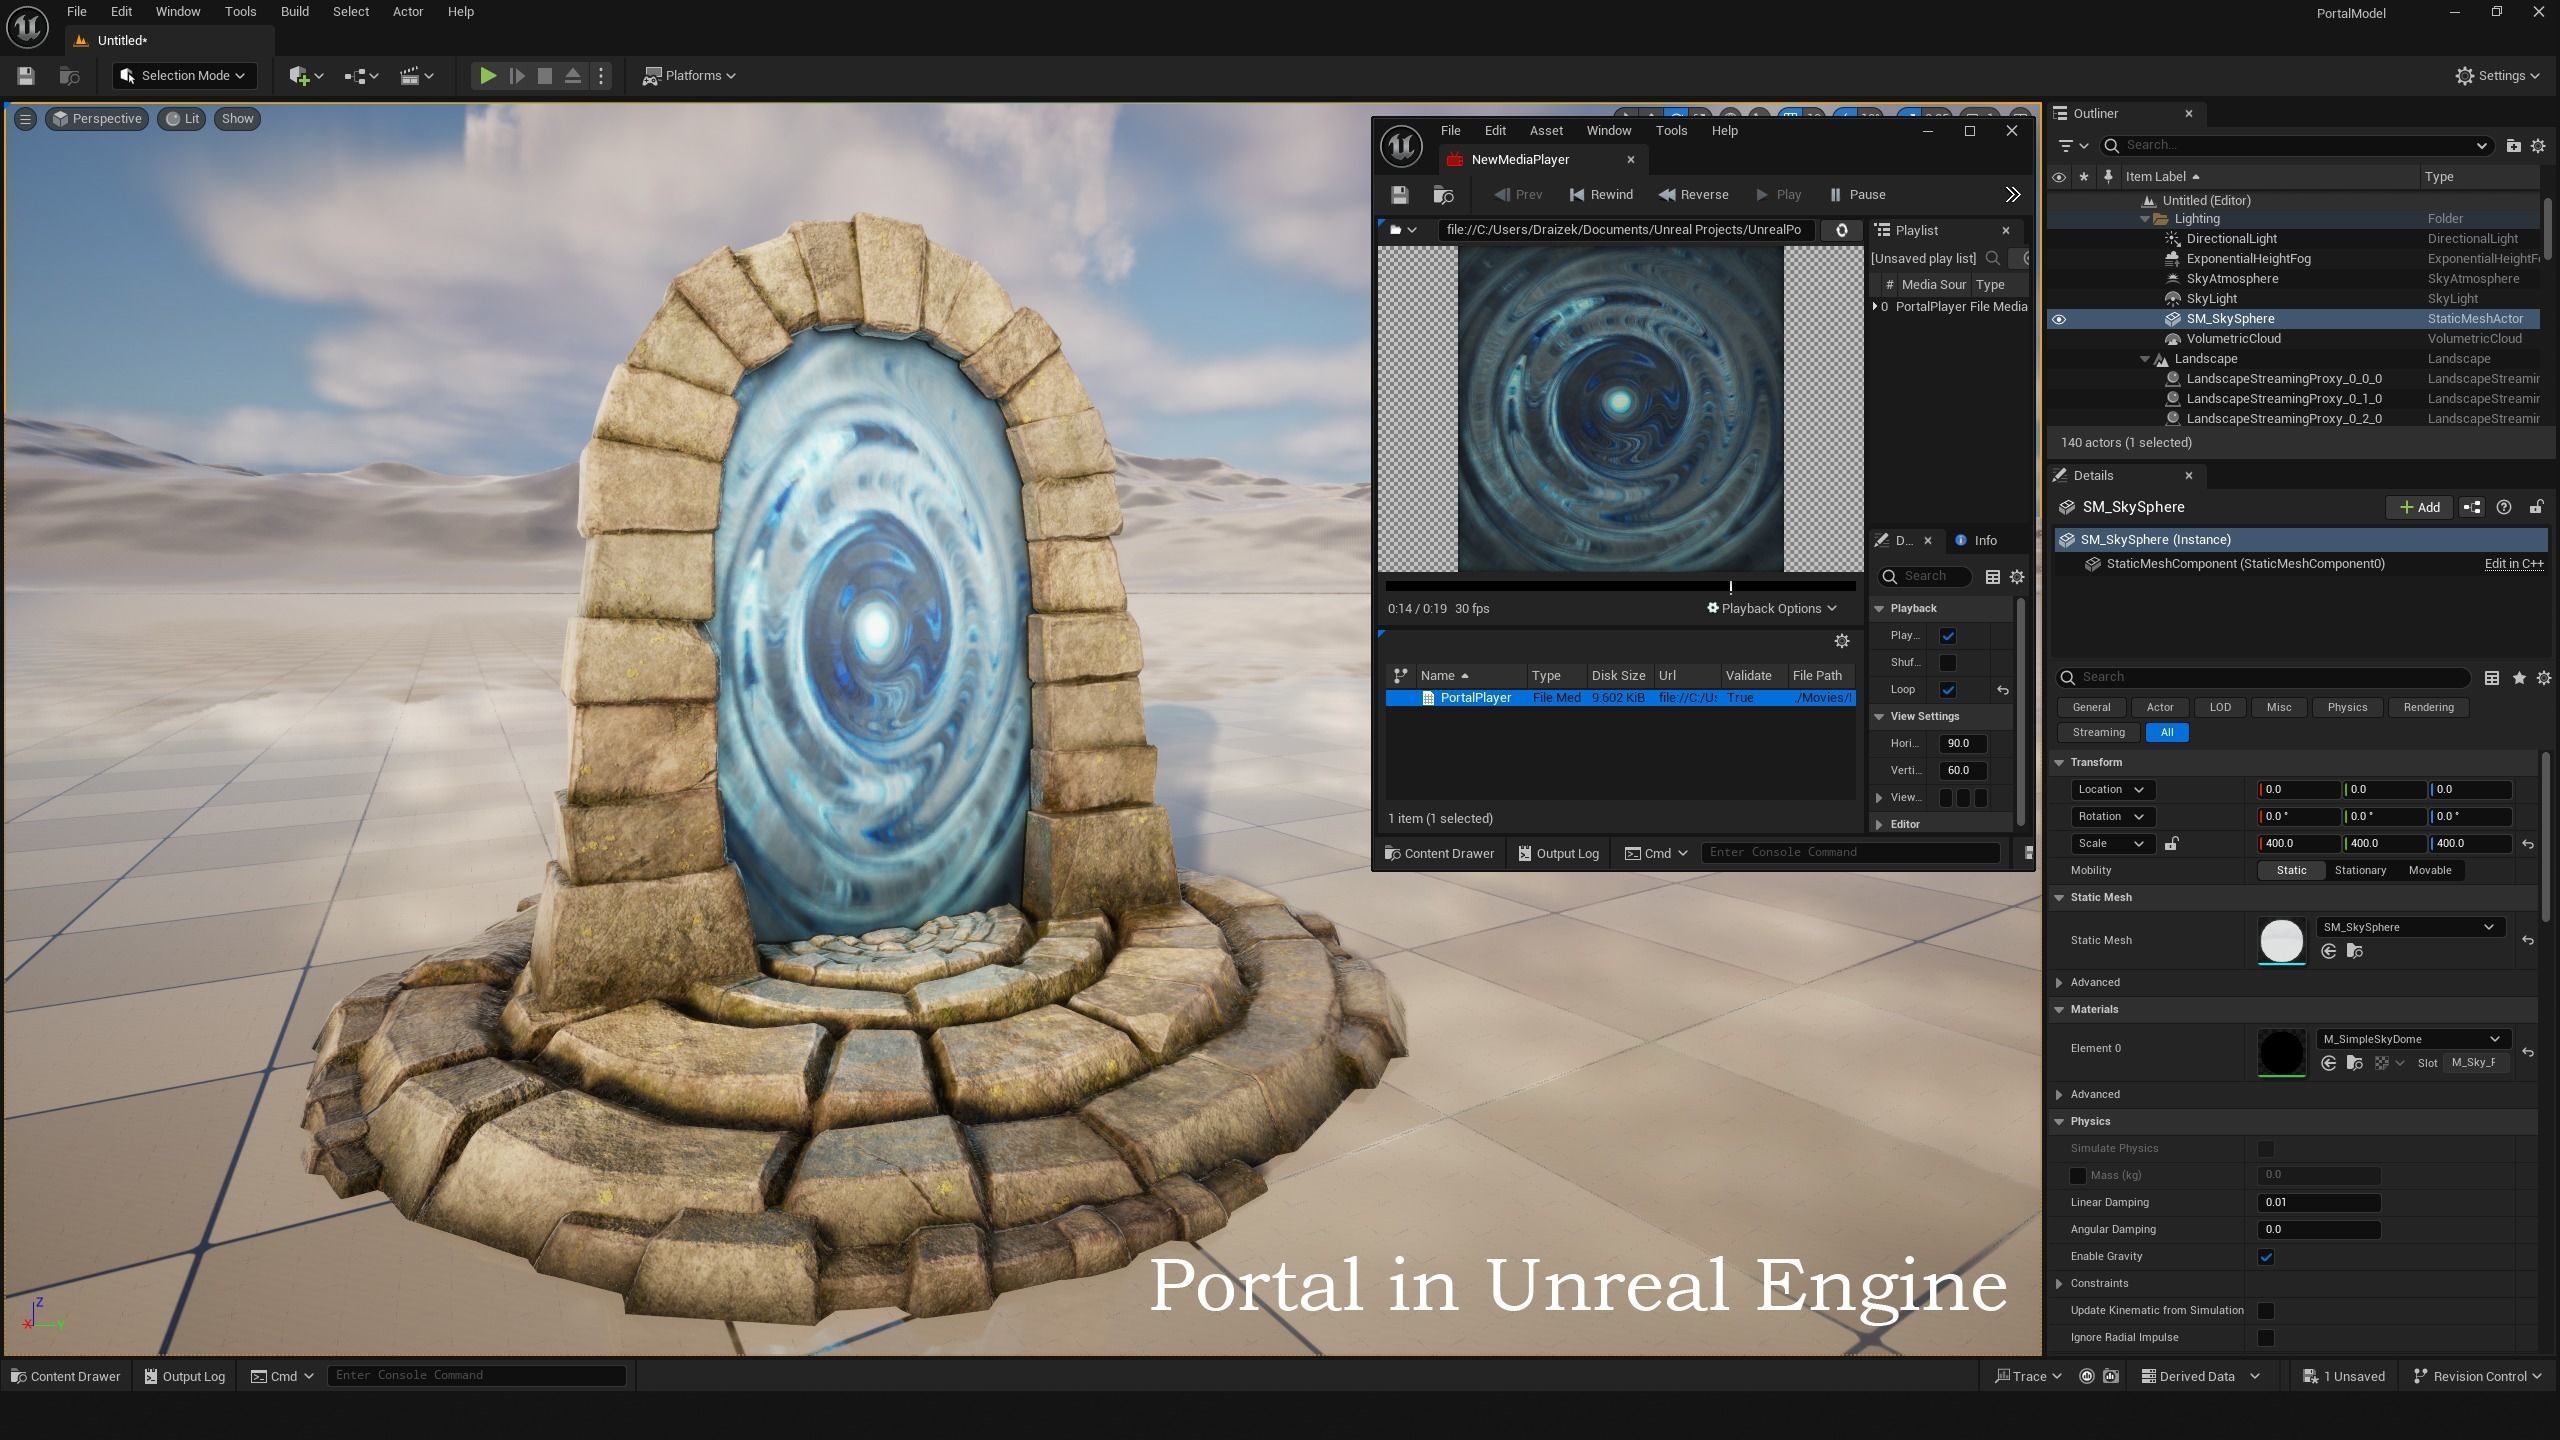
Task: Select the Rendering filter tab in Details
Action: (2428, 708)
